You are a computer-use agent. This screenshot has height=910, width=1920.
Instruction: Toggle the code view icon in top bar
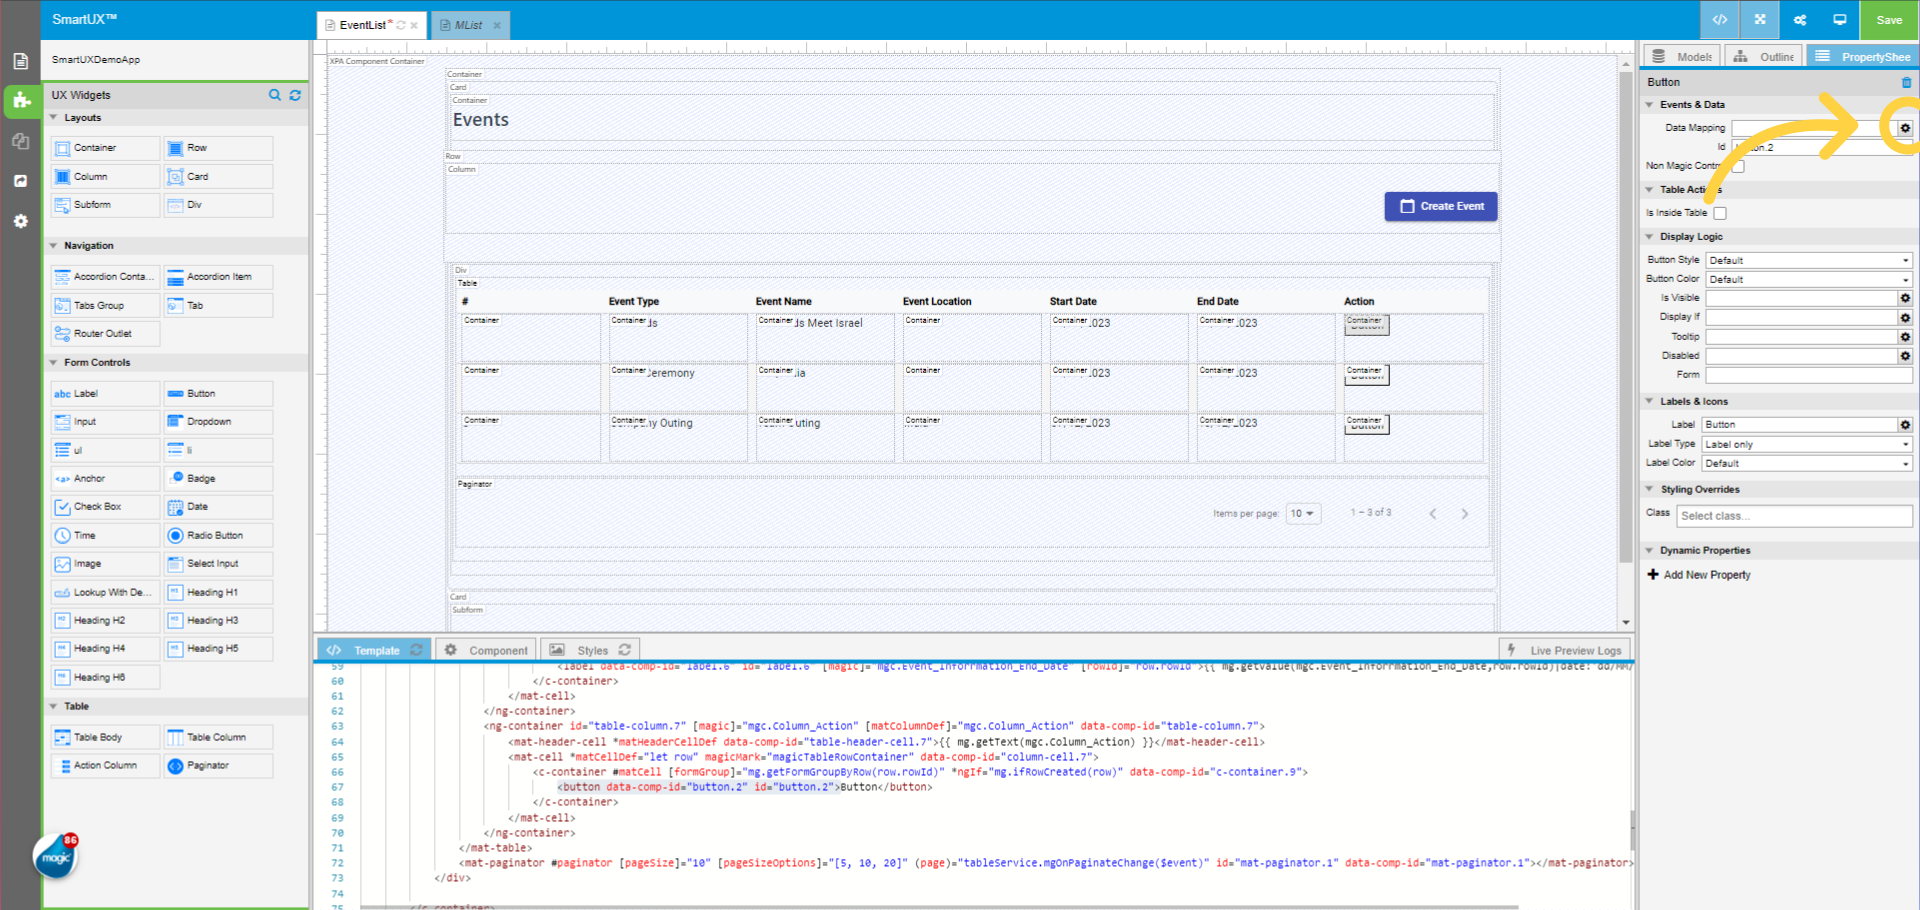[x=1720, y=20]
